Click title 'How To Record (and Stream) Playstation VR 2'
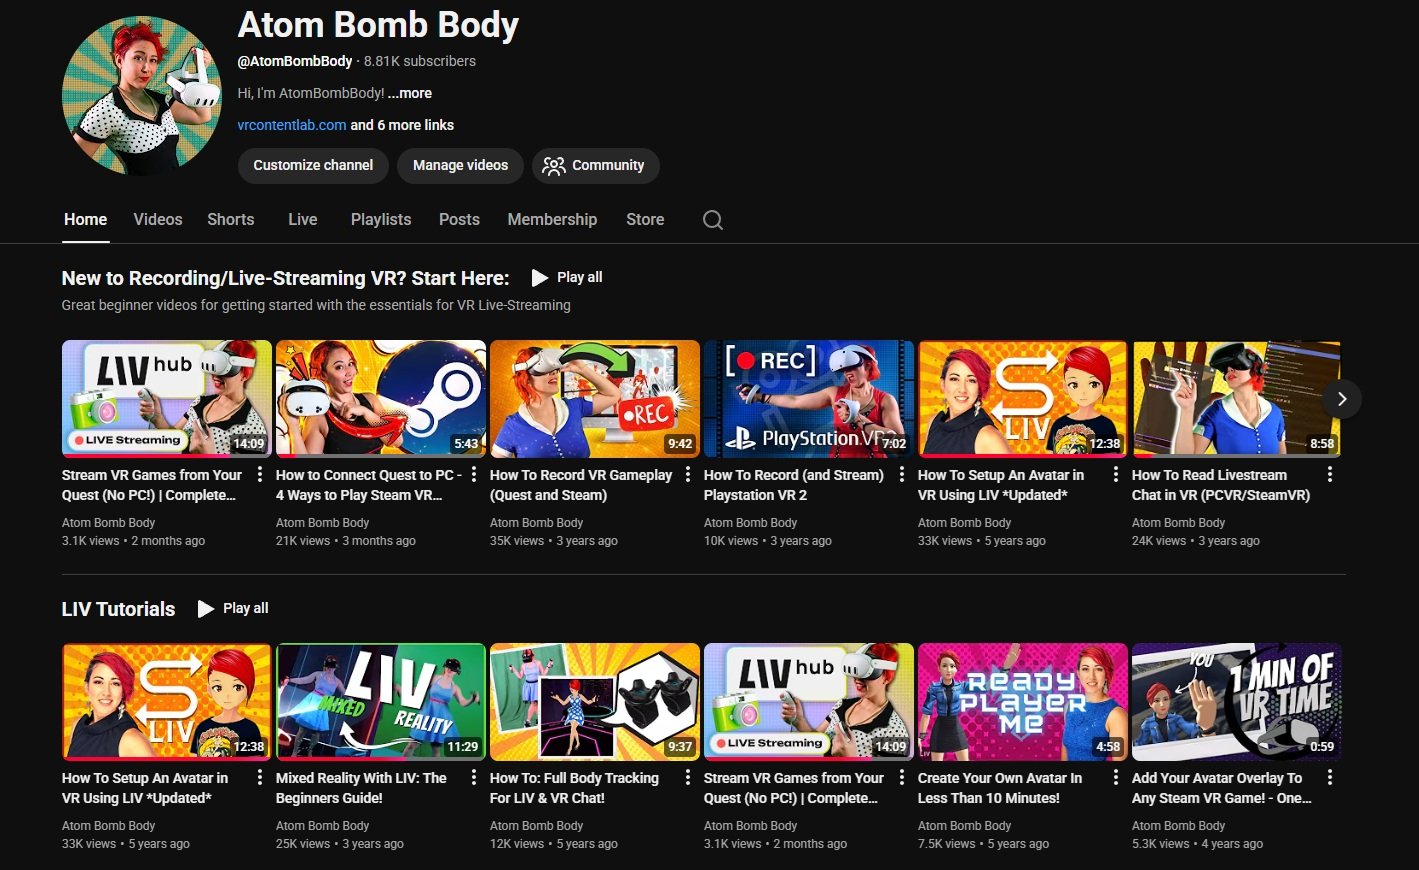The image size is (1419, 870). pyautogui.click(x=794, y=485)
